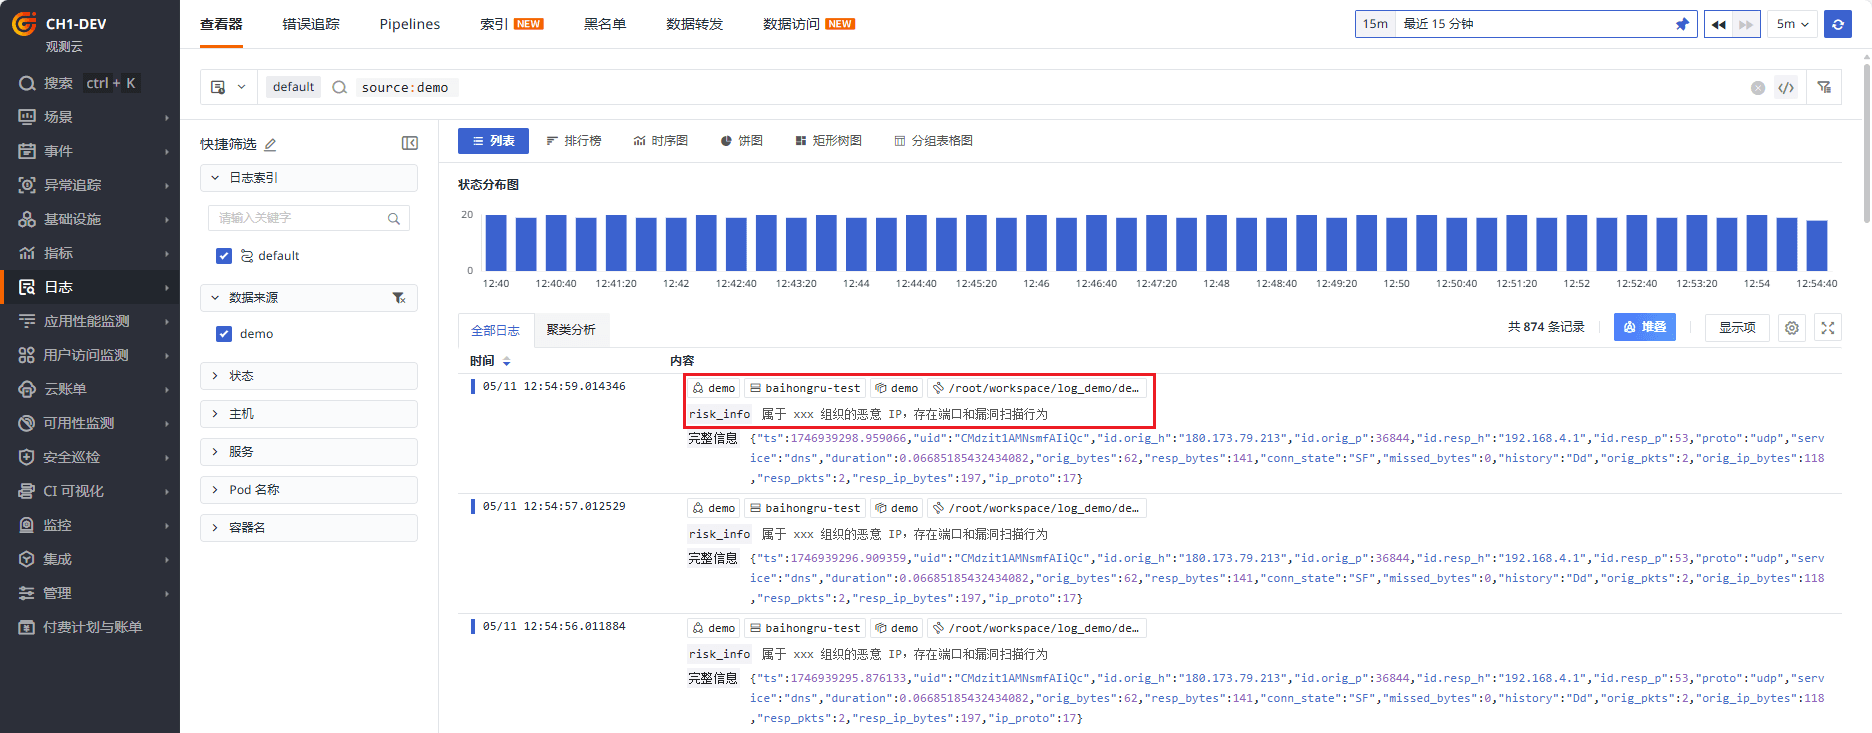Click the clear filter icon by search bar
1872x733 pixels.
(x=1824, y=87)
